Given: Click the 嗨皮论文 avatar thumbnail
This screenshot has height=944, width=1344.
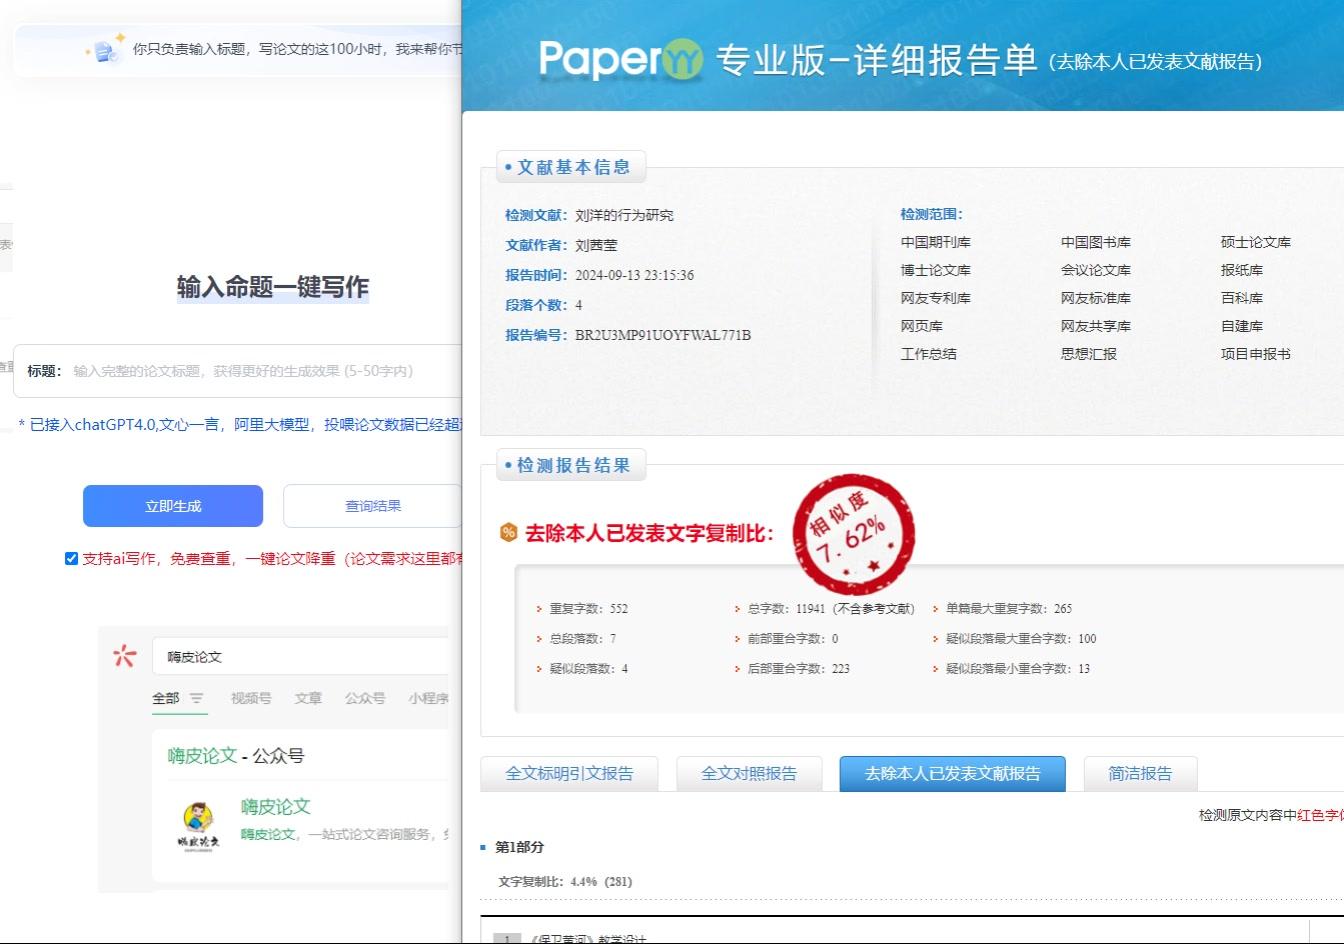Looking at the screenshot, I should tap(198, 825).
